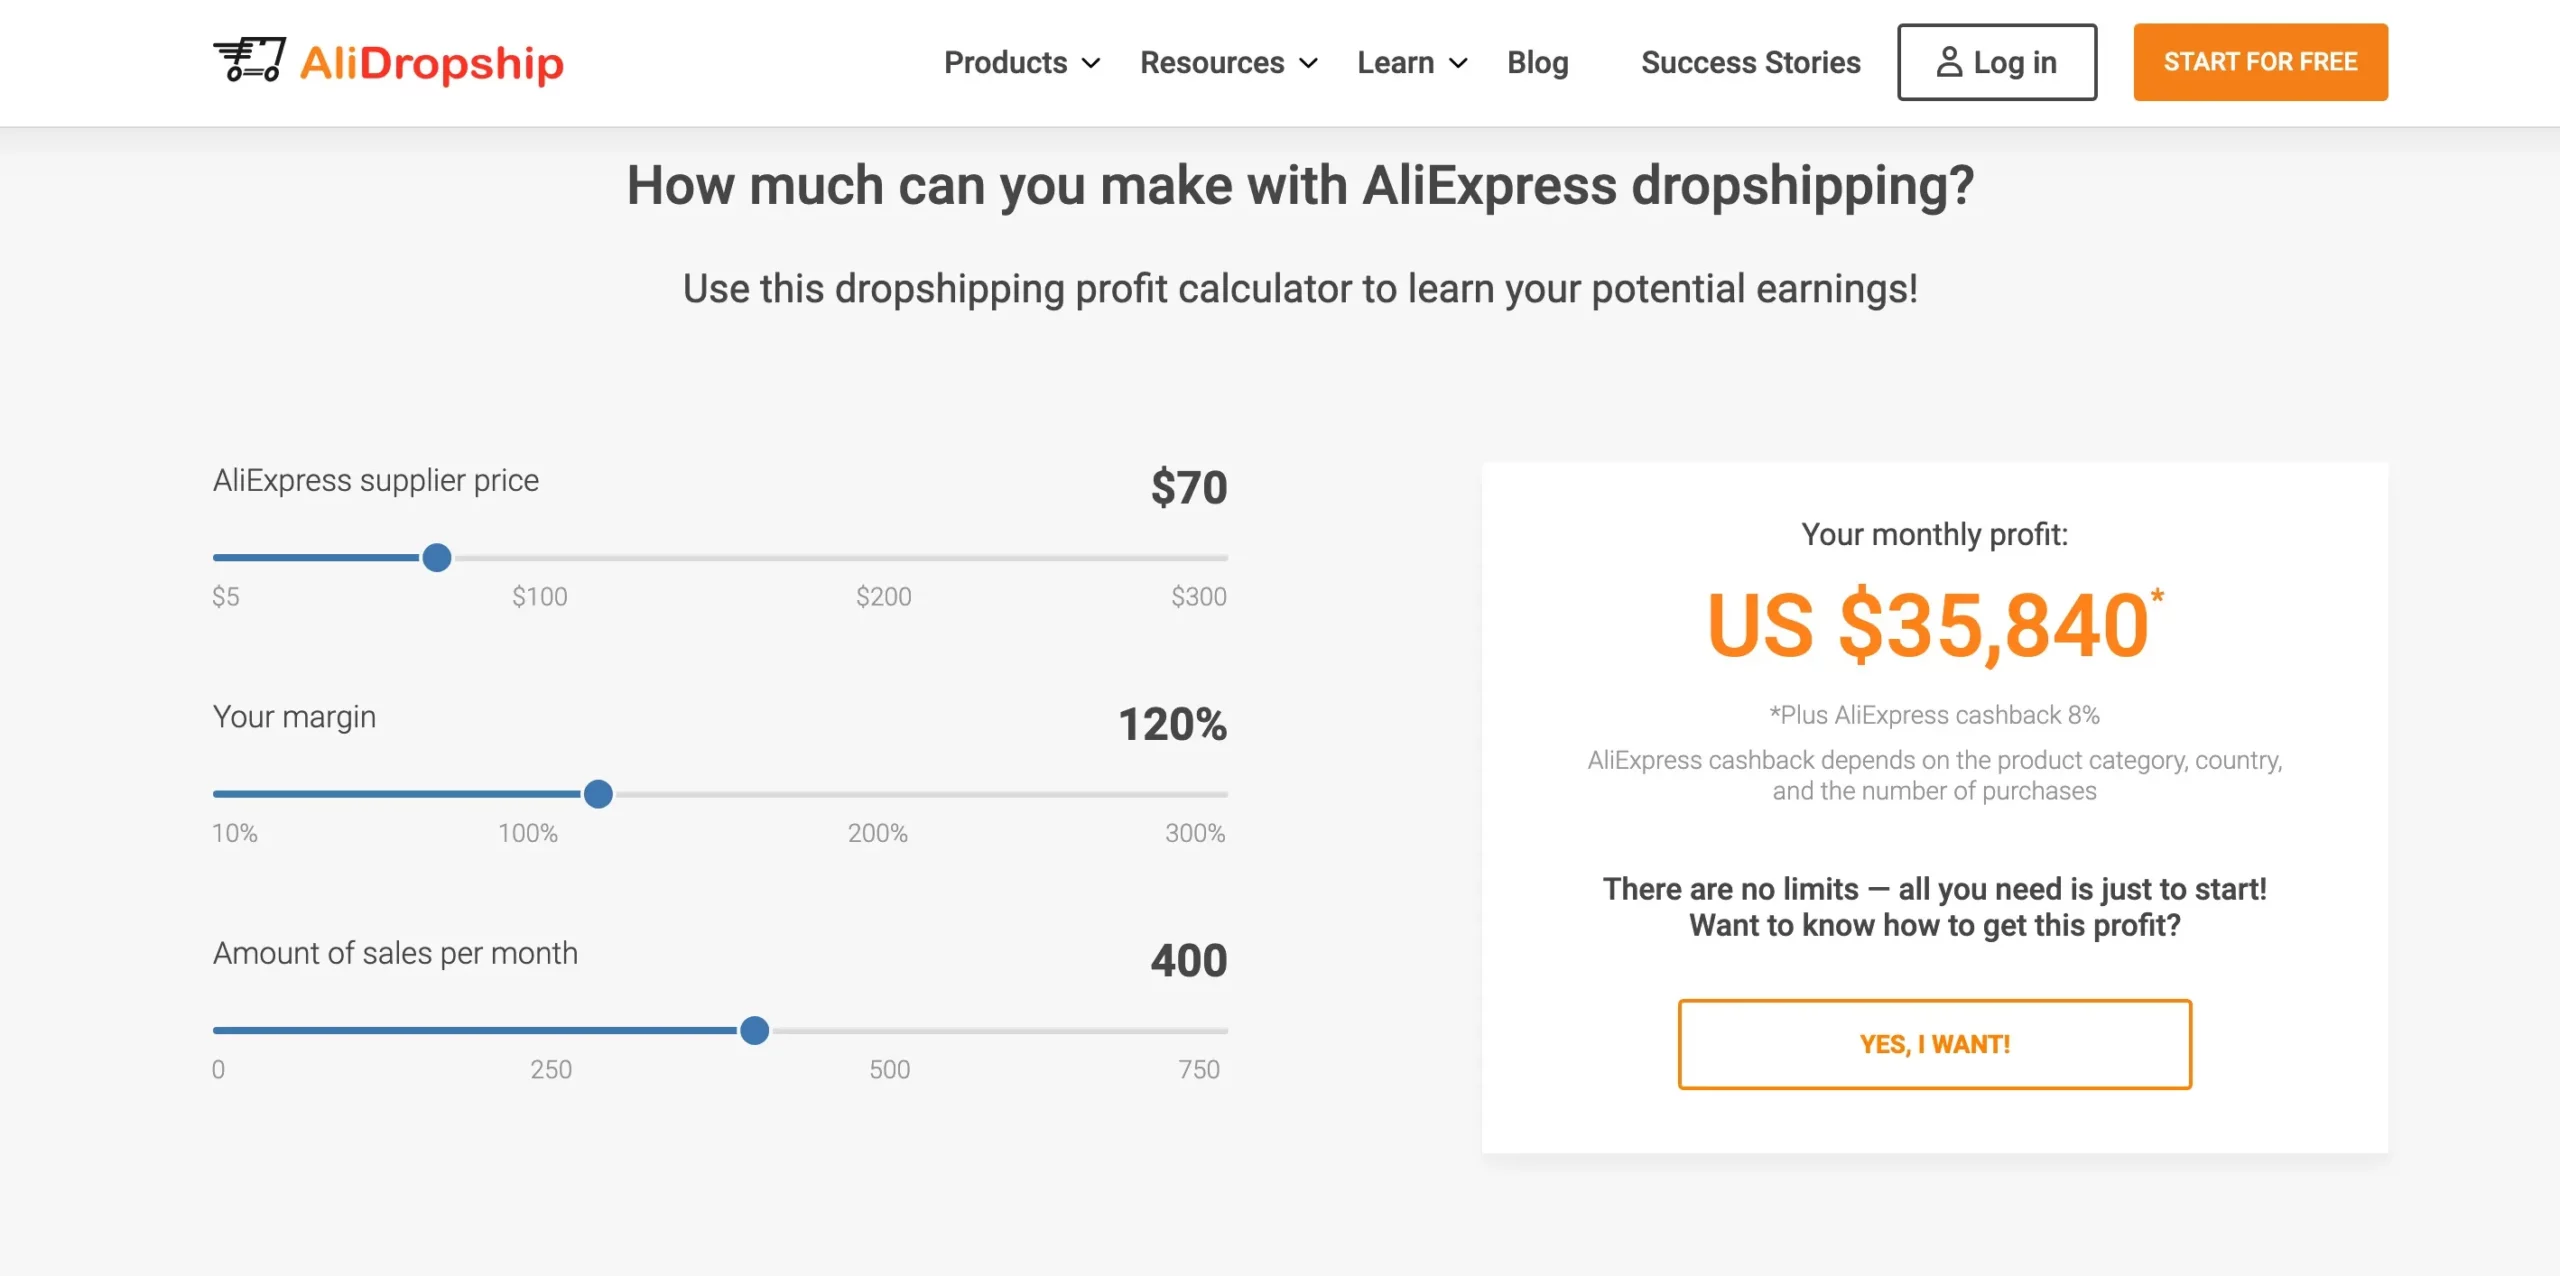The width and height of the screenshot is (2560, 1276).
Task: Click the 120% margin value
Action: point(1172,726)
